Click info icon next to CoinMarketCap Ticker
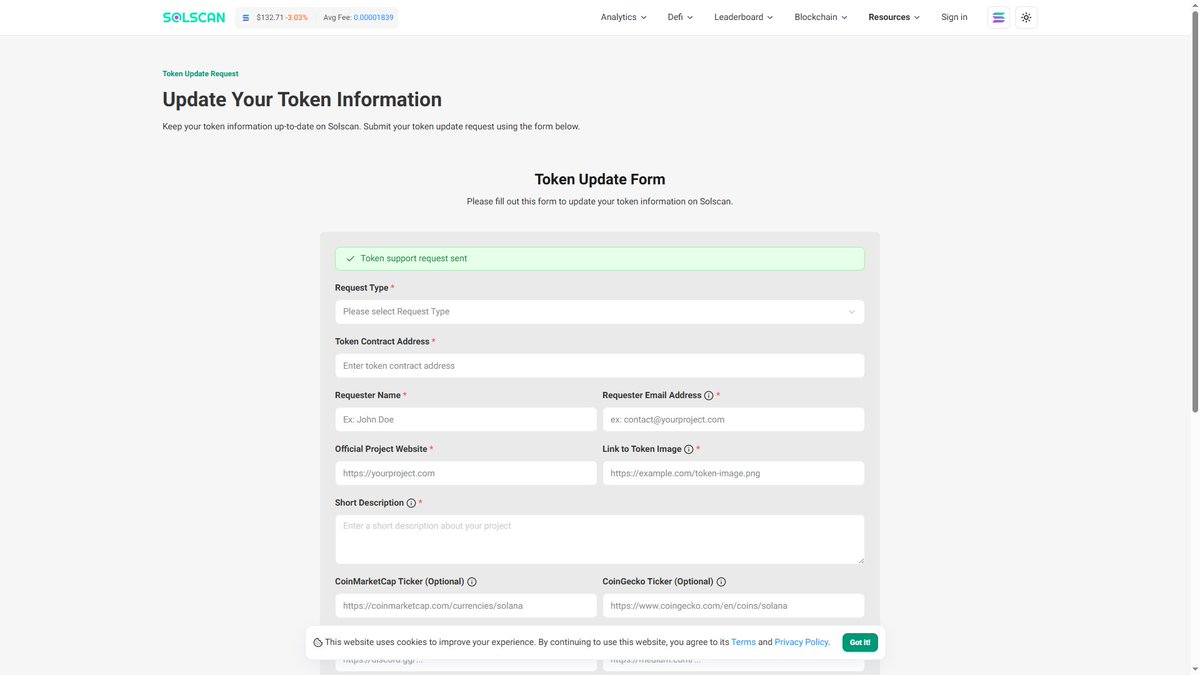This screenshot has height=675, width=1200. 472,582
